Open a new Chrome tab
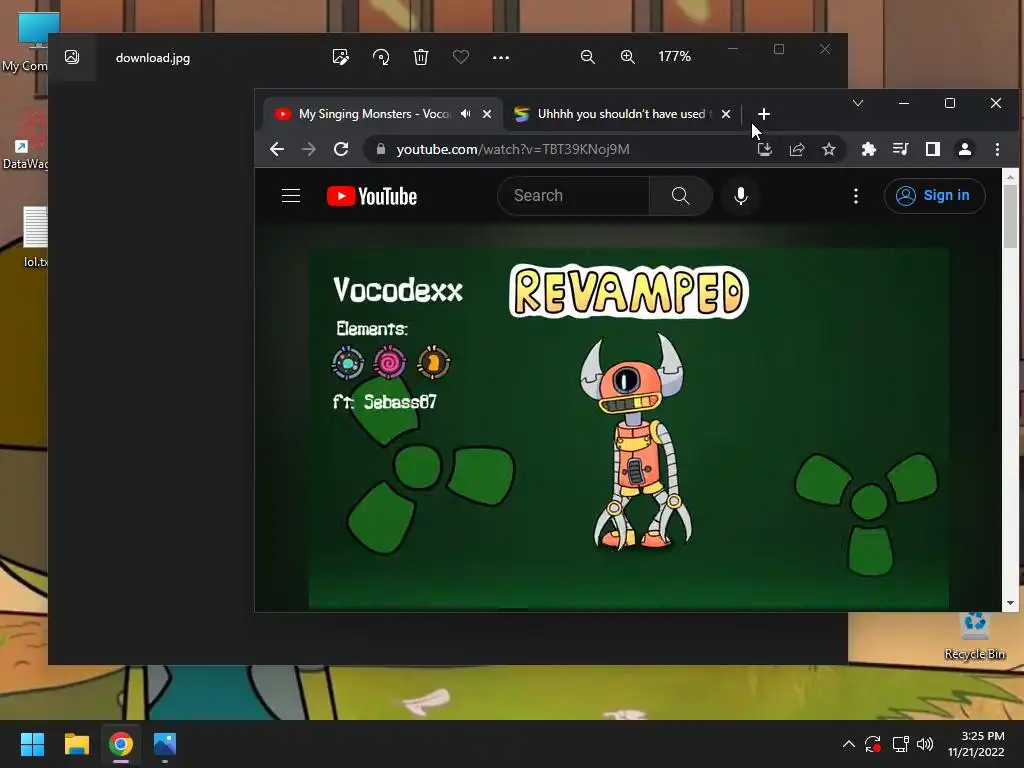Image resolution: width=1024 pixels, height=768 pixels. click(x=763, y=114)
